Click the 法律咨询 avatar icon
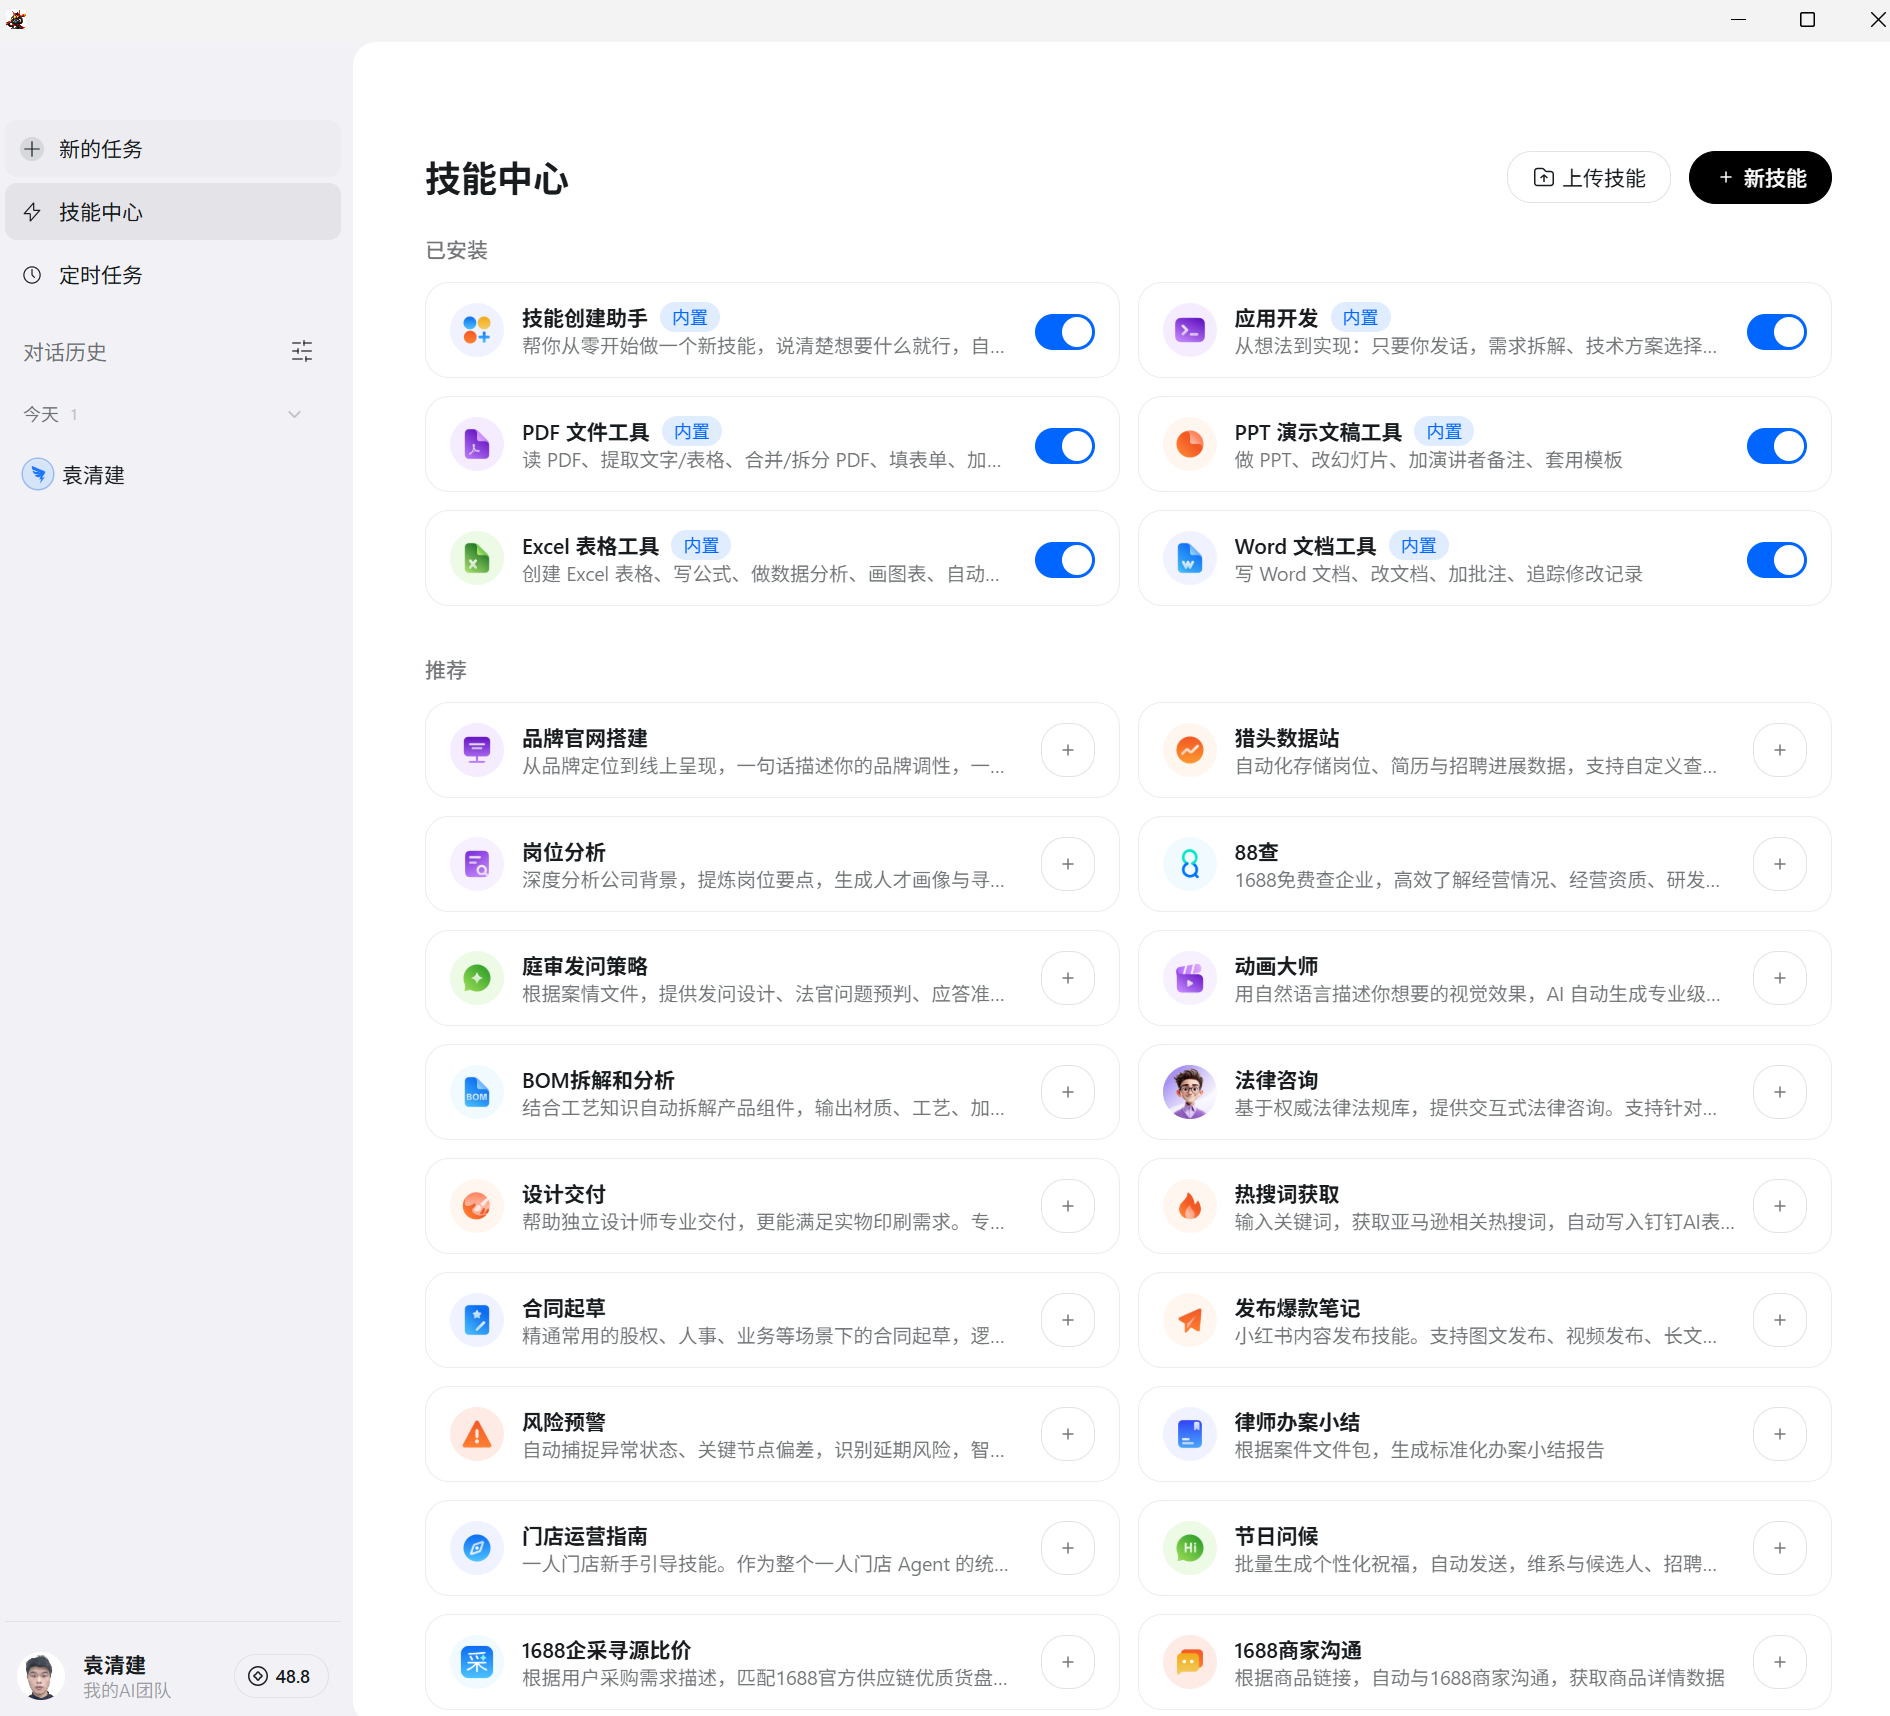Image resolution: width=1890 pixels, height=1716 pixels. pos(1189,1092)
